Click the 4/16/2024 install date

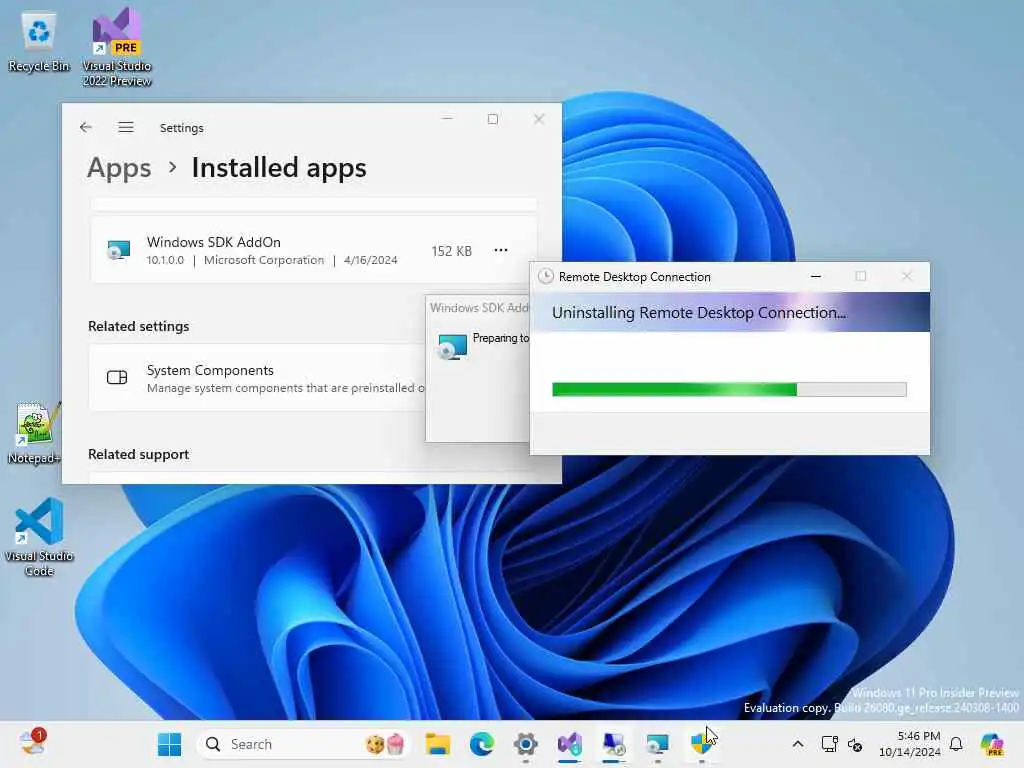[x=370, y=260]
